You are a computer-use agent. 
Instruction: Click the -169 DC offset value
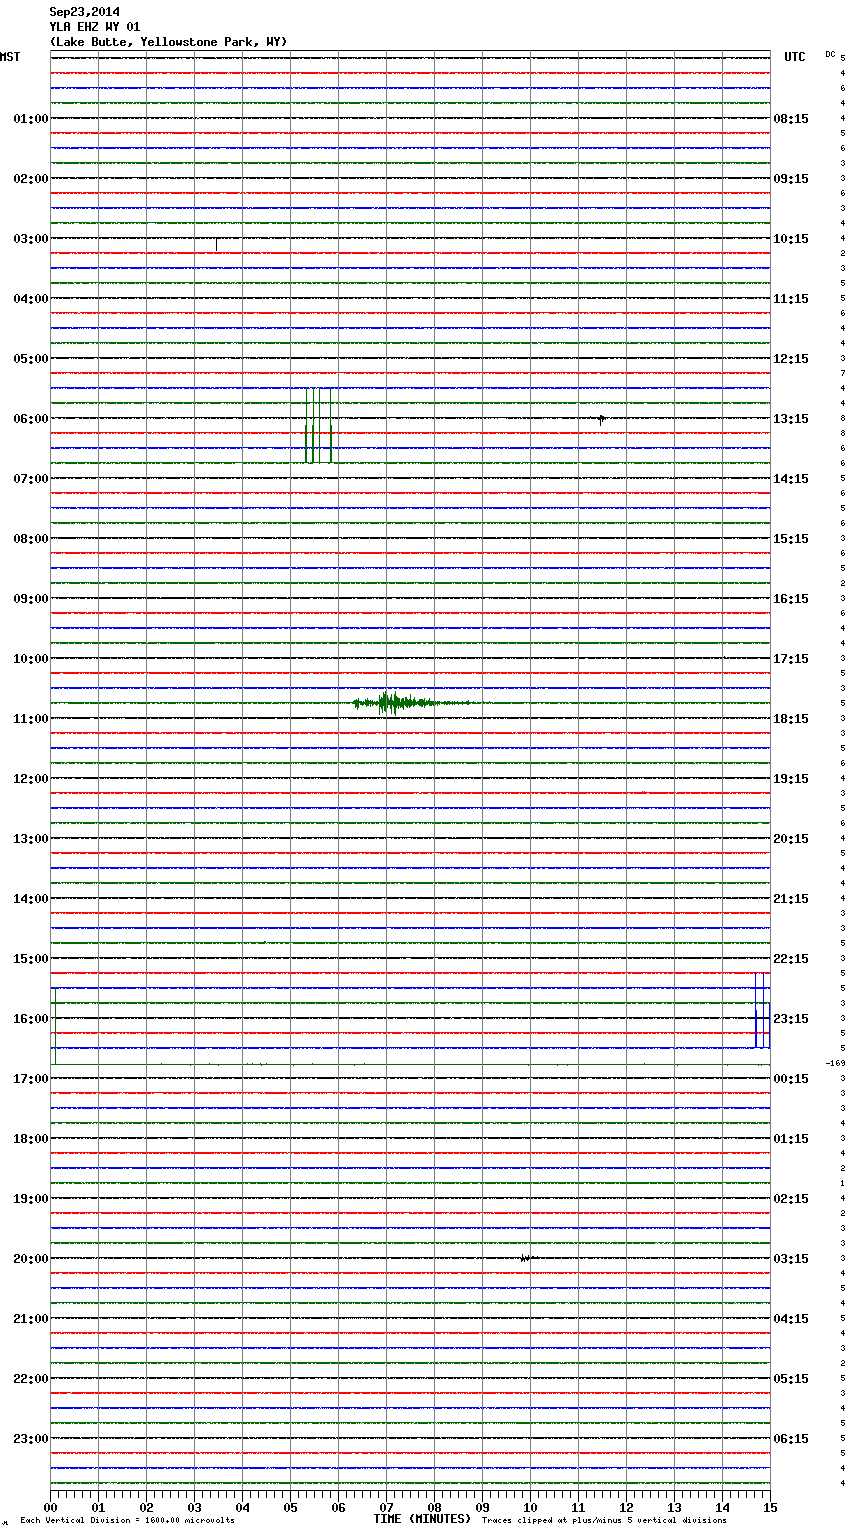tap(835, 1063)
